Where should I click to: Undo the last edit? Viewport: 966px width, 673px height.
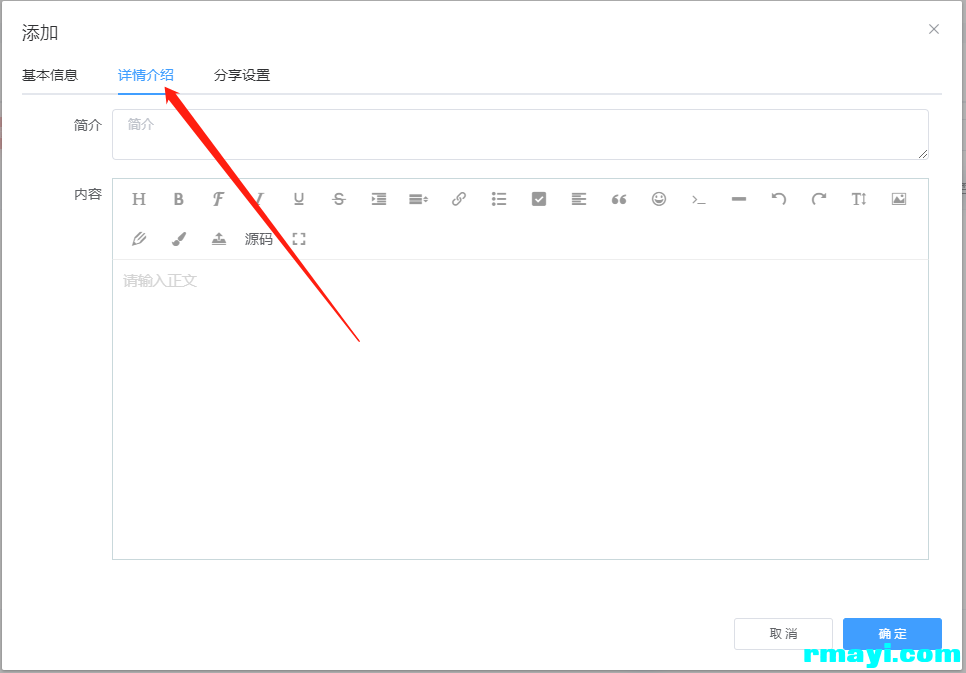click(779, 199)
